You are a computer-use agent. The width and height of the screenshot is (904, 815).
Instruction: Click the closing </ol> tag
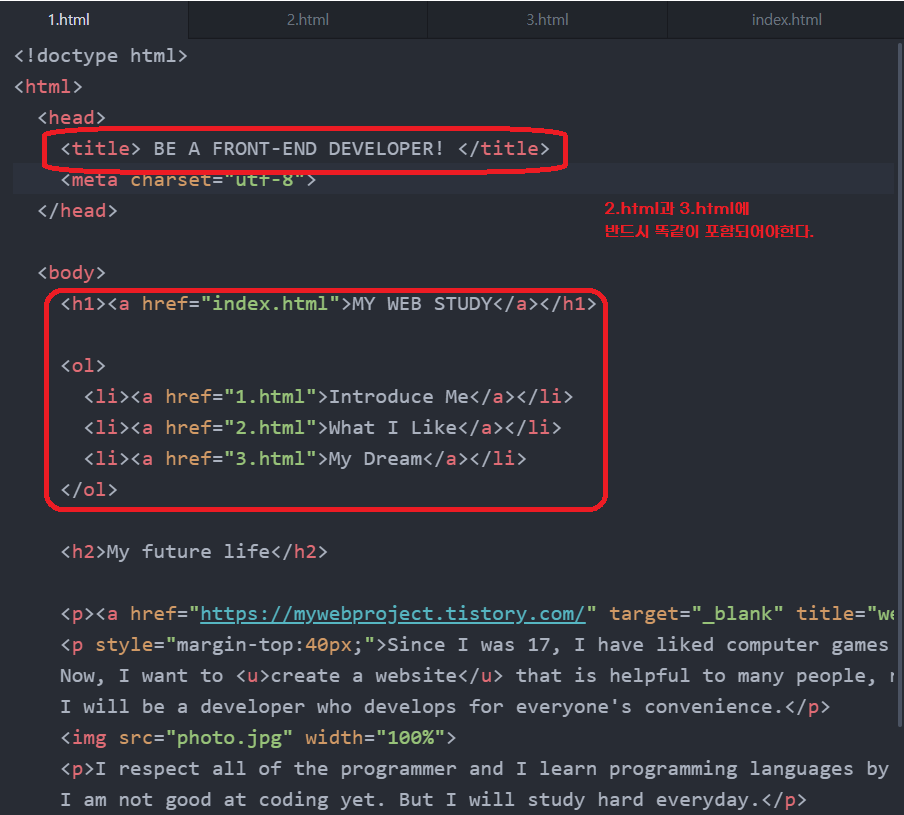89,490
